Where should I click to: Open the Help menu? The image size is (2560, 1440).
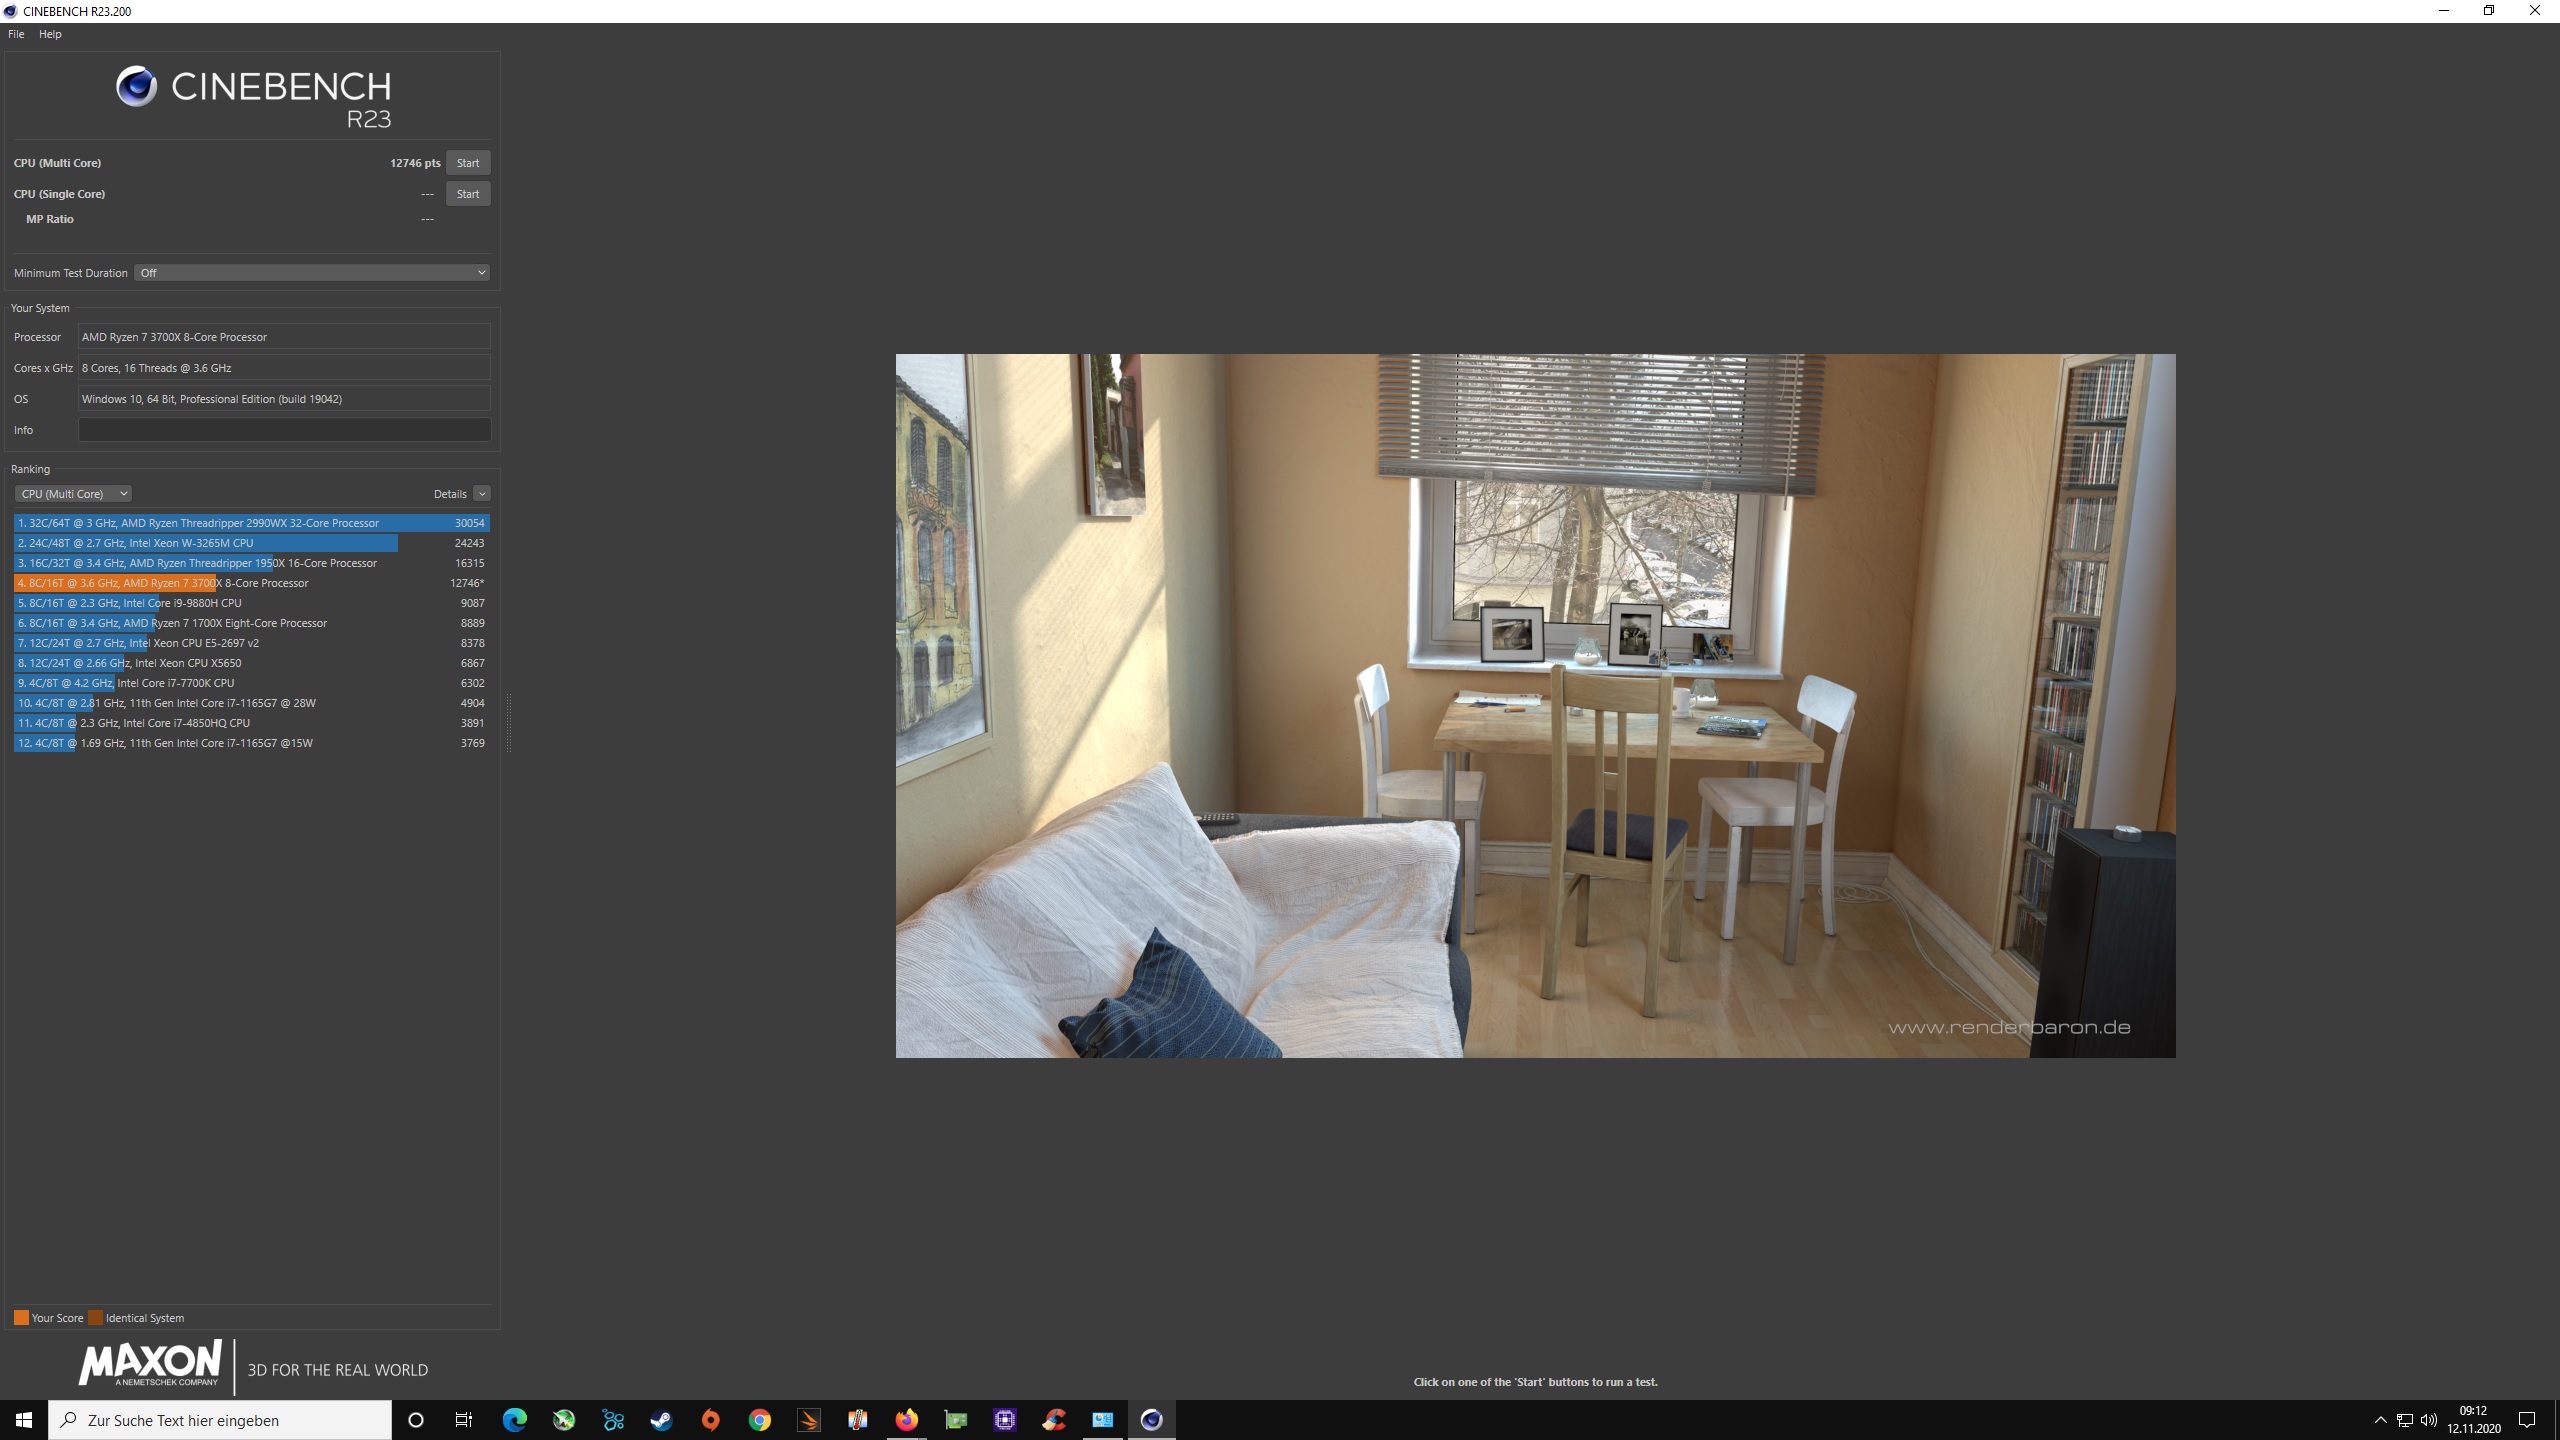pos(50,34)
